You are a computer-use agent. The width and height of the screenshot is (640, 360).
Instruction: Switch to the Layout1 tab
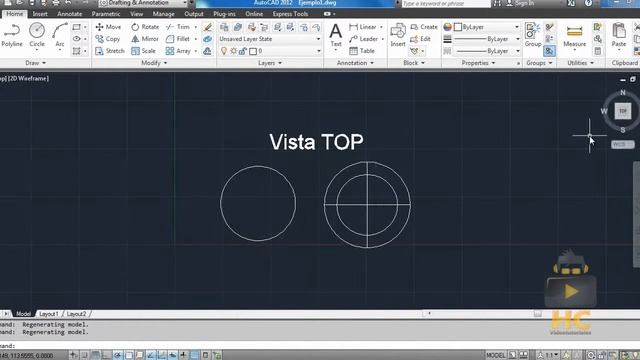tap(49, 314)
